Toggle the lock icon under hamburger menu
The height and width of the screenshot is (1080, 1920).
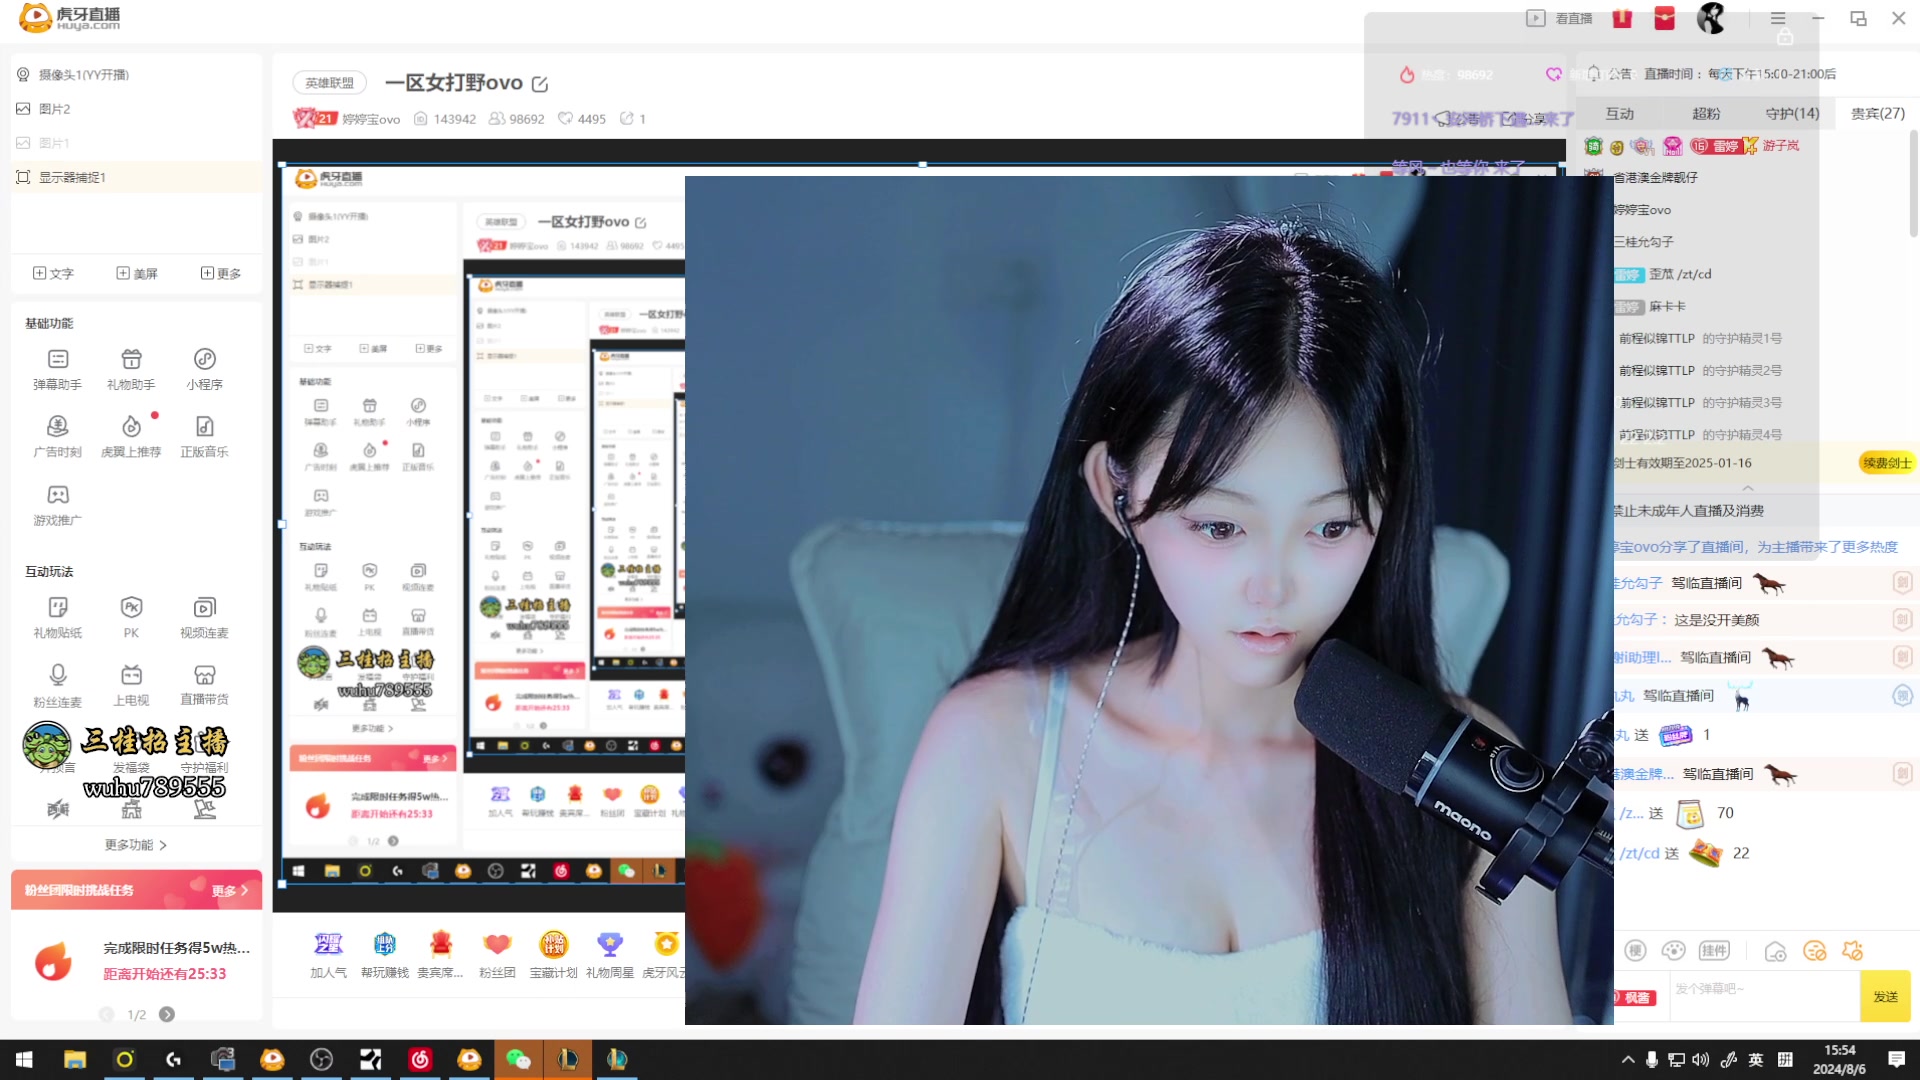[x=1785, y=38]
